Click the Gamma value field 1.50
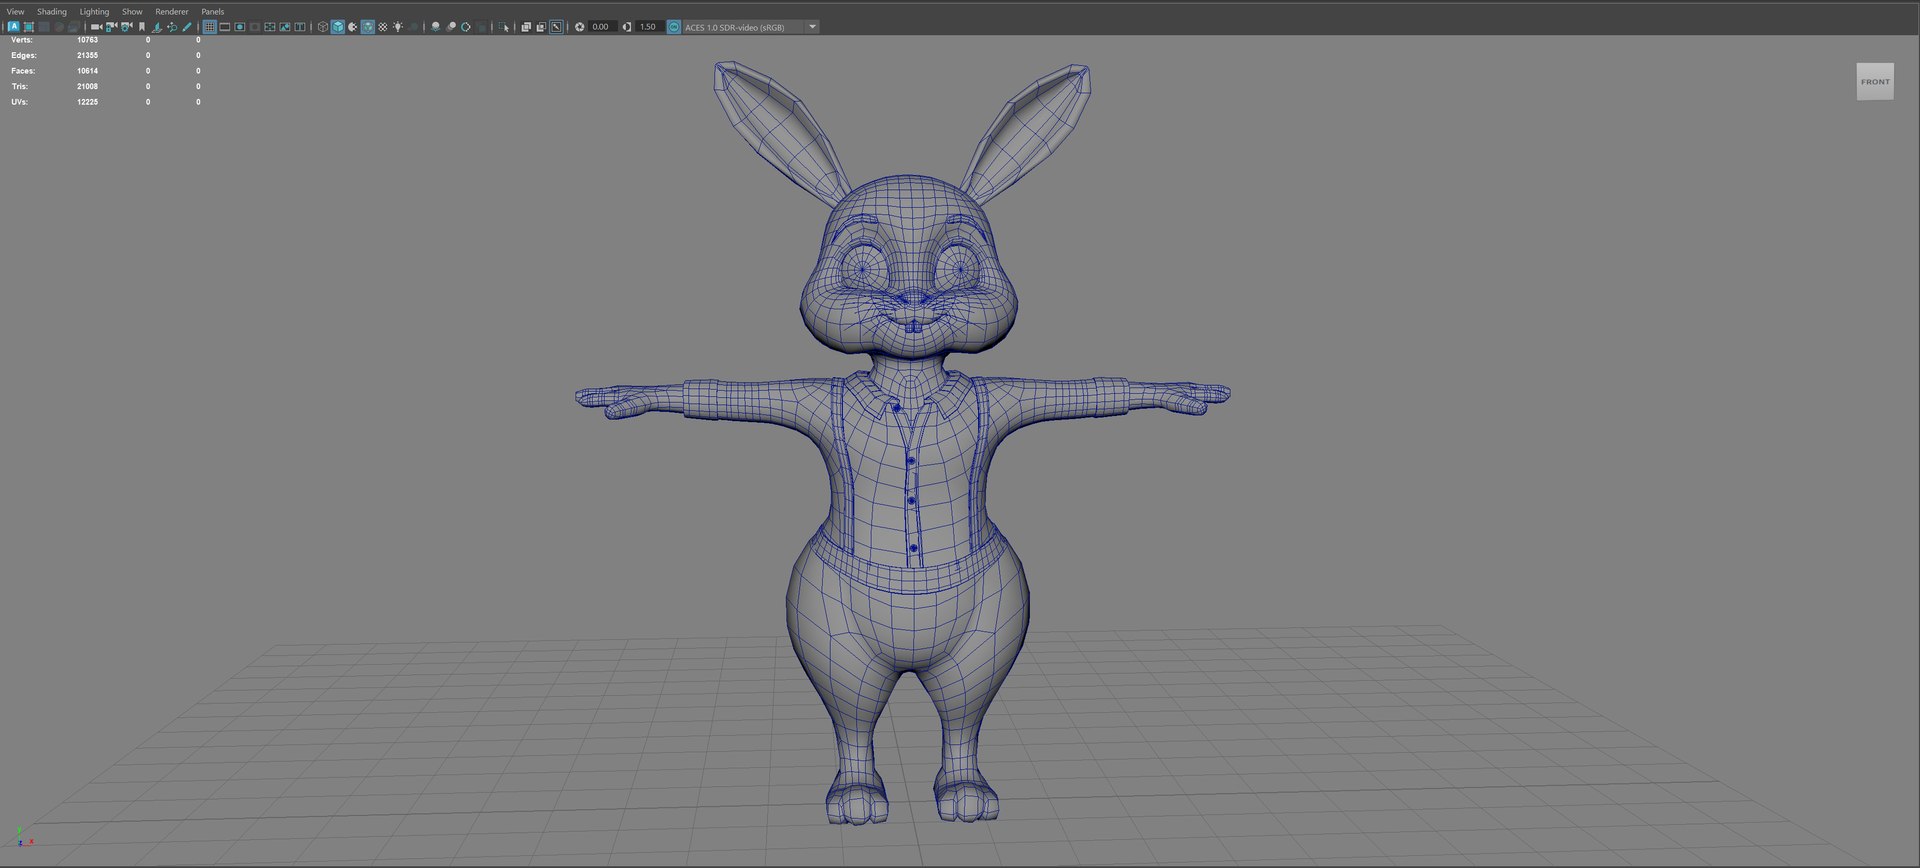Image resolution: width=1920 pixels, height=868 pixels. [x=649, y=27]
